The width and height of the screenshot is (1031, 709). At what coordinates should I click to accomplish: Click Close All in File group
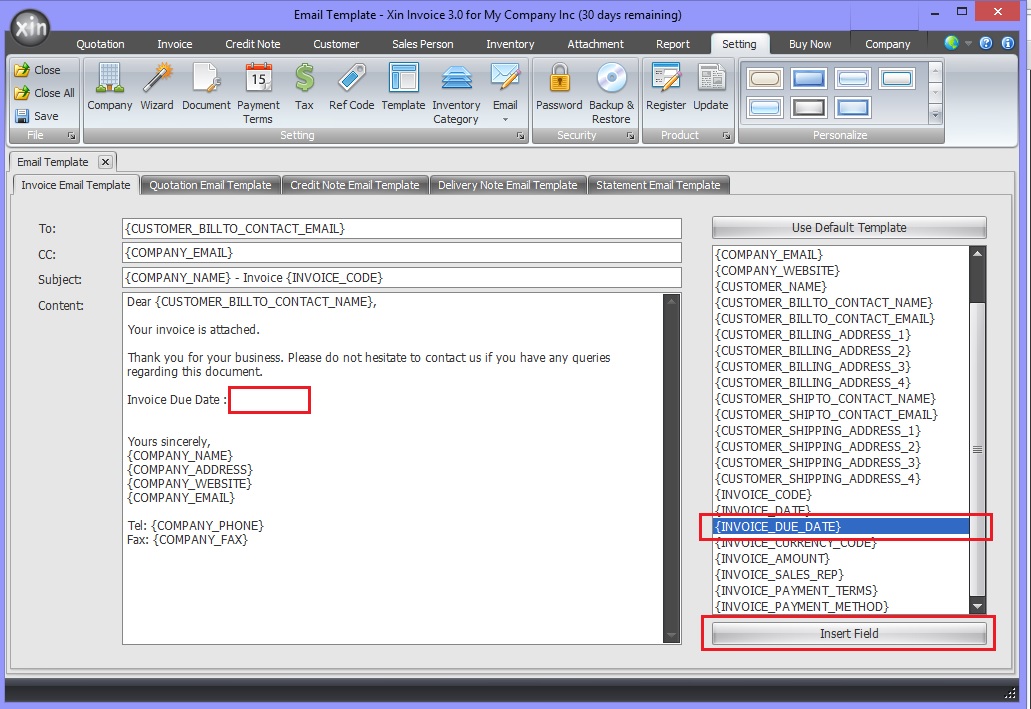[x=45, y=93]
